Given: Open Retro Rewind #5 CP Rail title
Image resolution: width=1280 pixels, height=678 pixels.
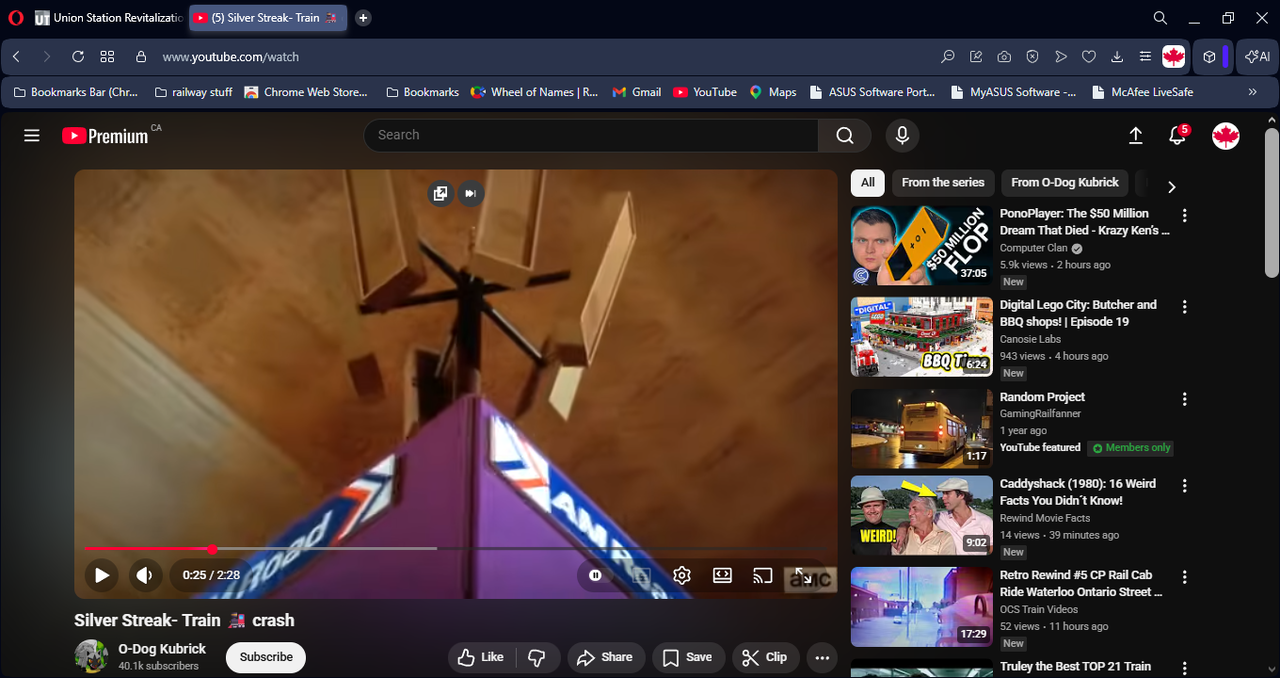Looking at the screenshot, I should (x=1081, y=583).
